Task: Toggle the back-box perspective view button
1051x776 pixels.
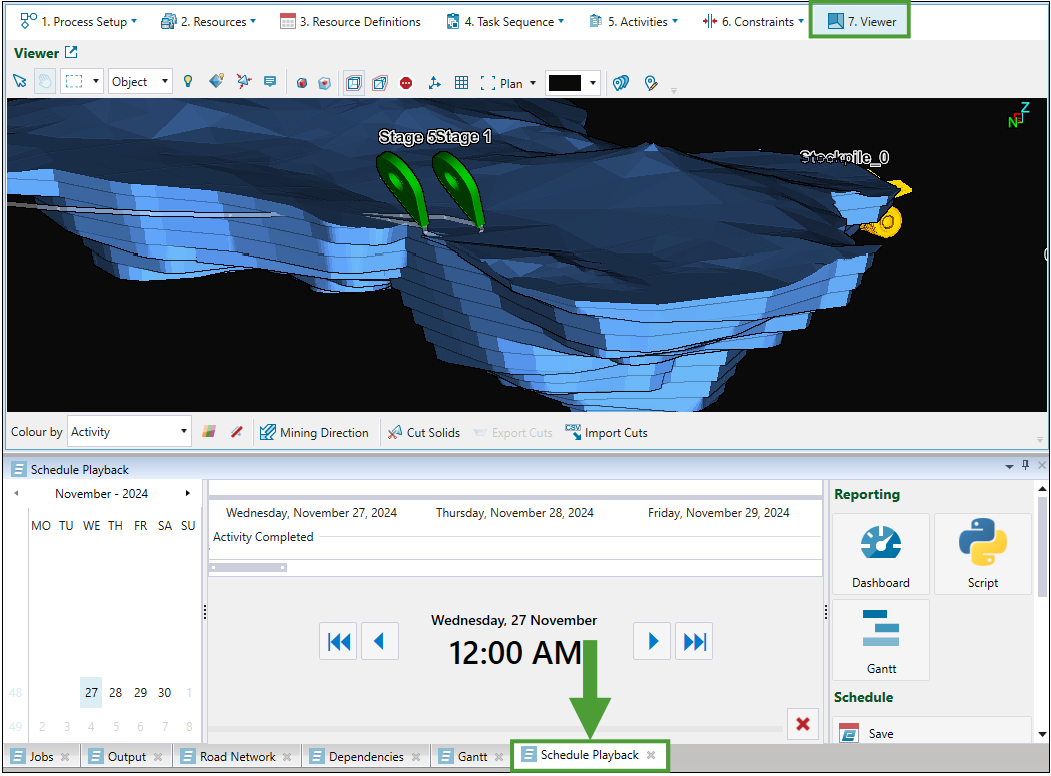Action: point(380,83)
